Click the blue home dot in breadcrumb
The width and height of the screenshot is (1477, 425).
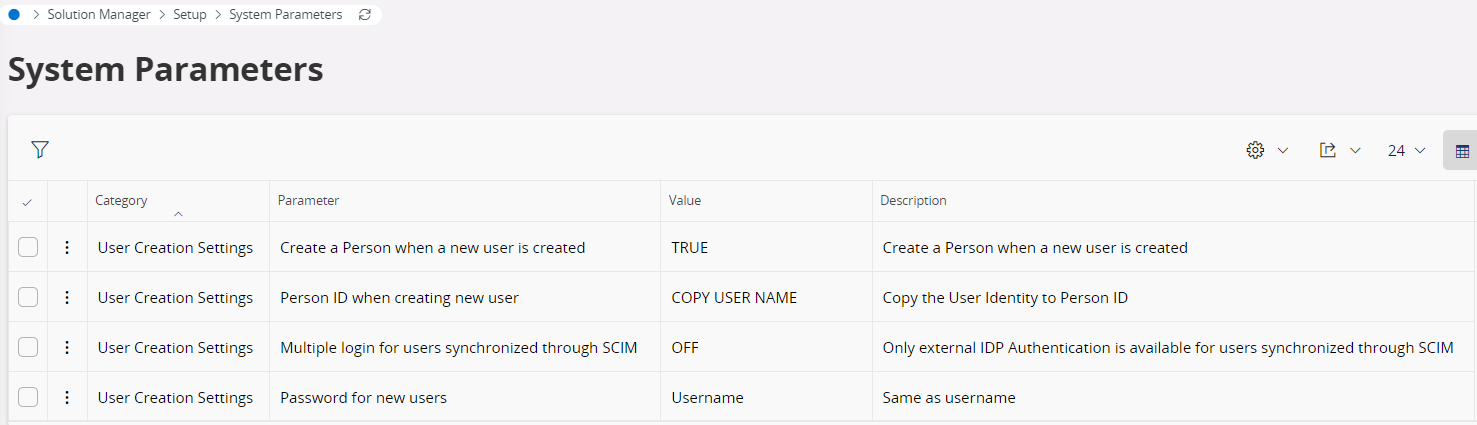click(14, 15)
